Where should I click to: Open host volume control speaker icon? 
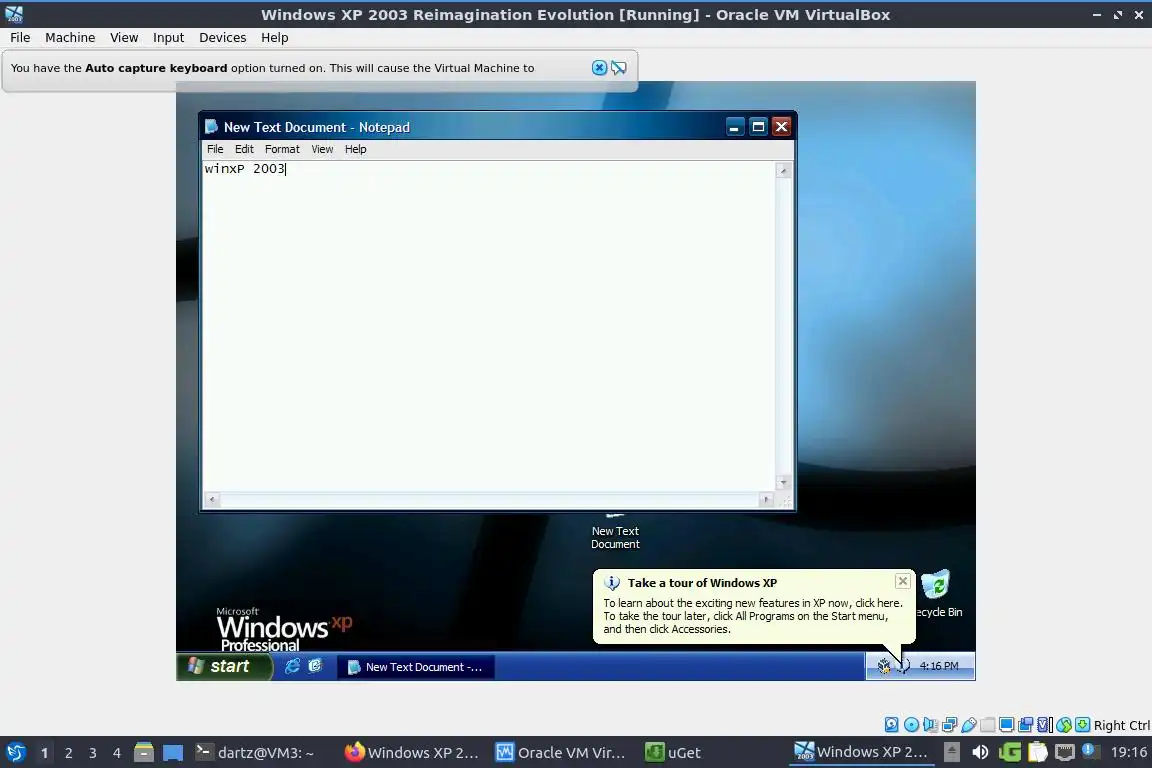pyautogui.click(x=980, y=752)
